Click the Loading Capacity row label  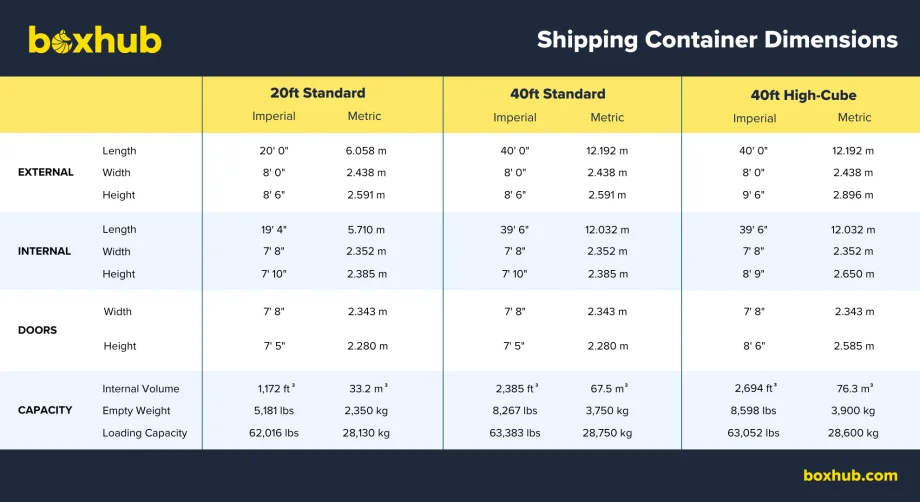tap(144, 433)
